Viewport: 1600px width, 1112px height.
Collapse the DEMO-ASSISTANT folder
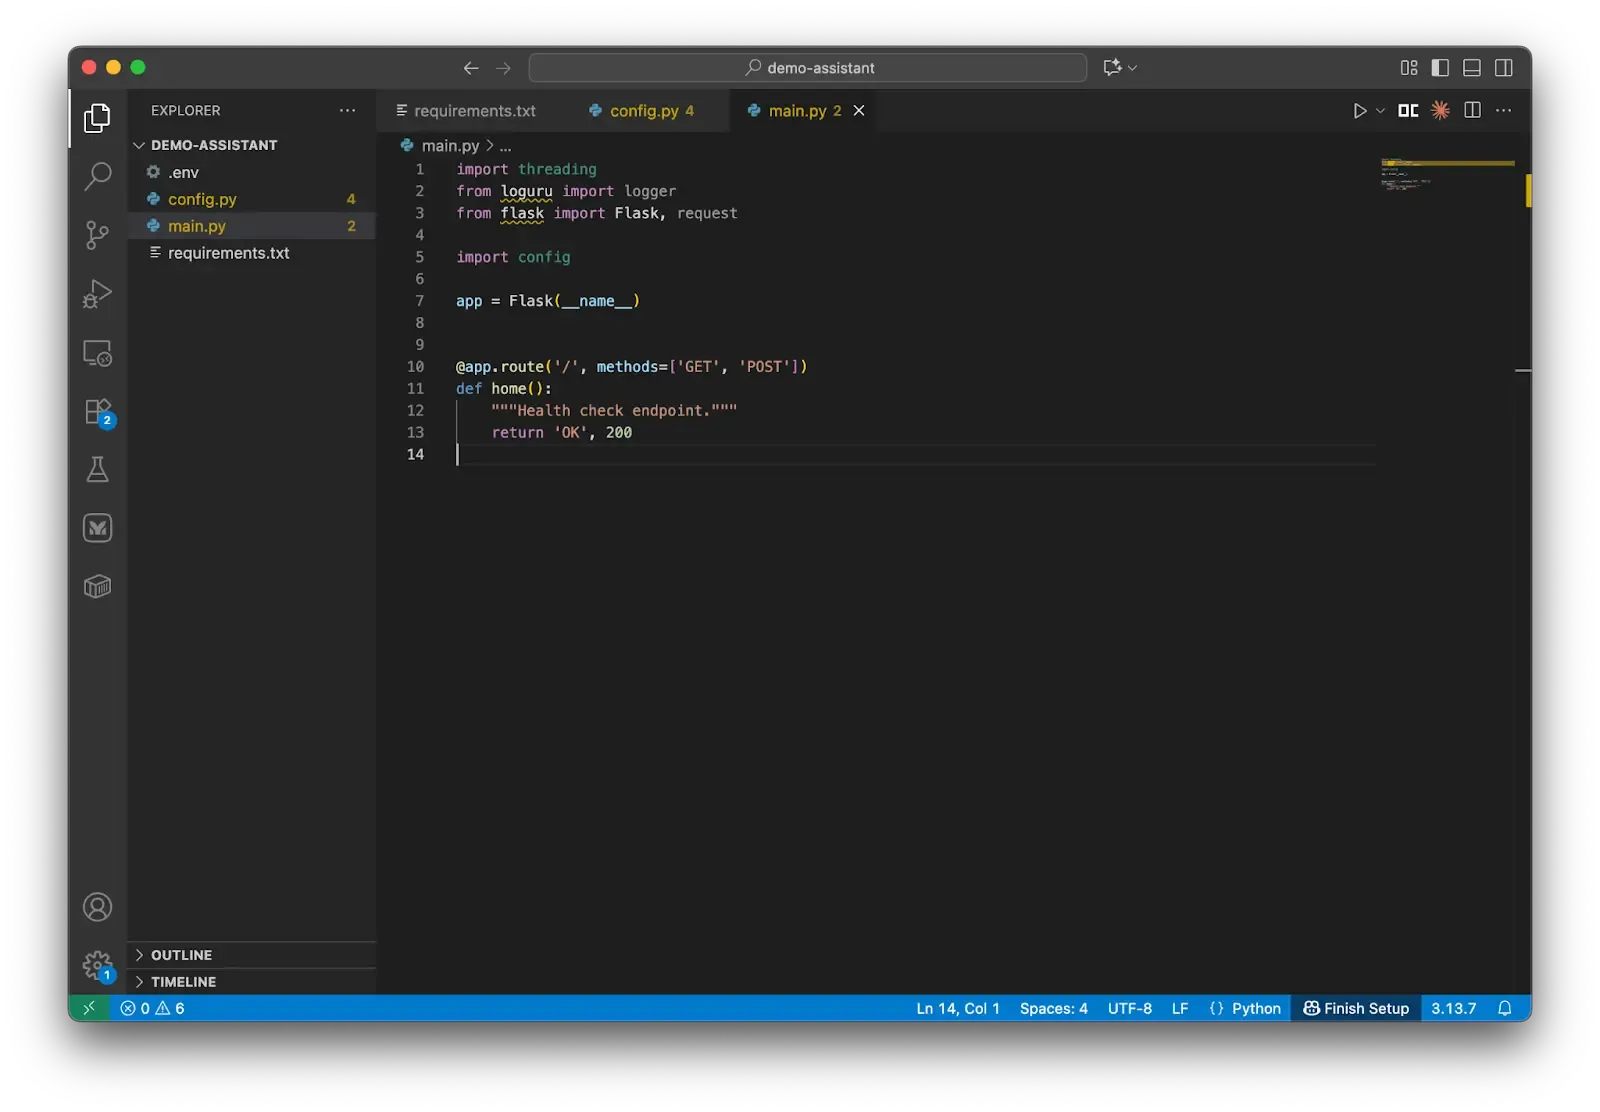(139, 145)
